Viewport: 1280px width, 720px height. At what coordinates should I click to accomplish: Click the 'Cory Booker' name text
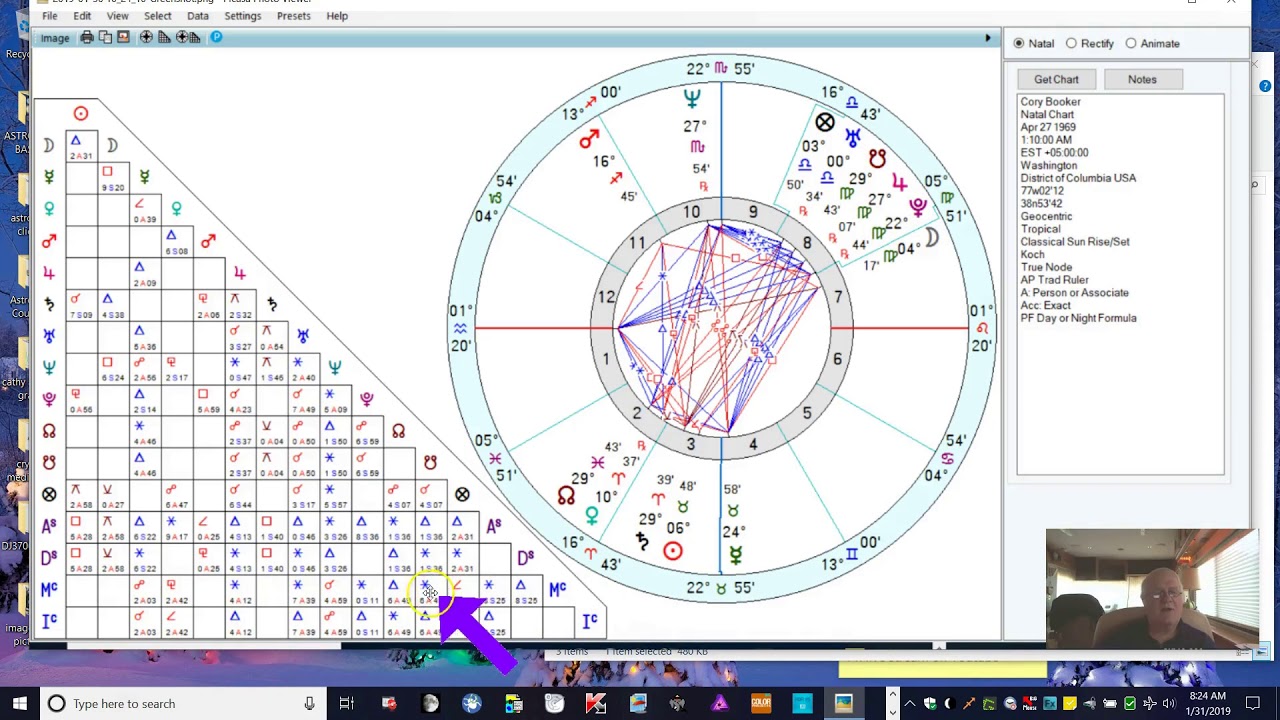[x=1050, y=102]
